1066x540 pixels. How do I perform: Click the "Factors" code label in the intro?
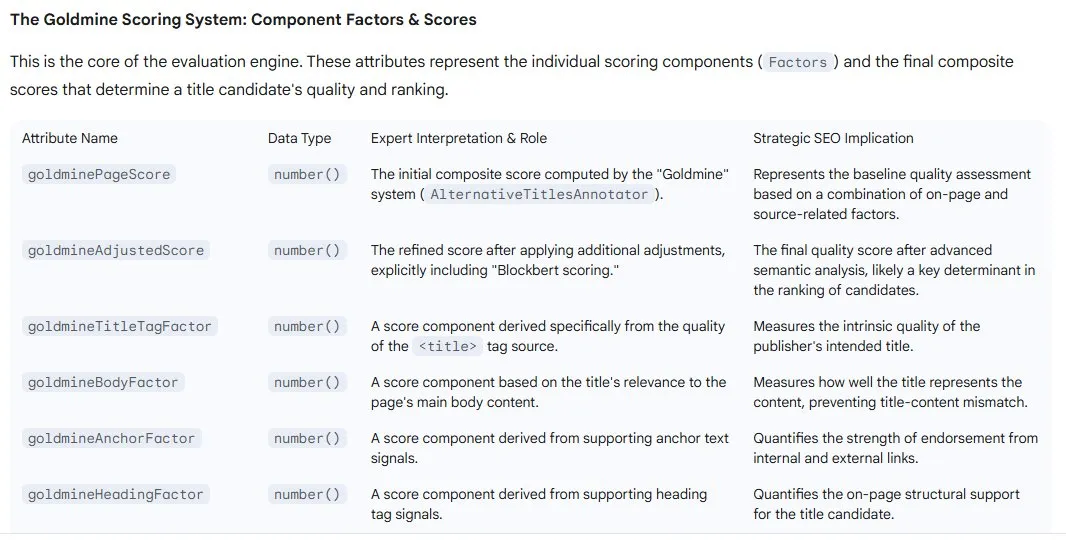[x=798, y=62]
